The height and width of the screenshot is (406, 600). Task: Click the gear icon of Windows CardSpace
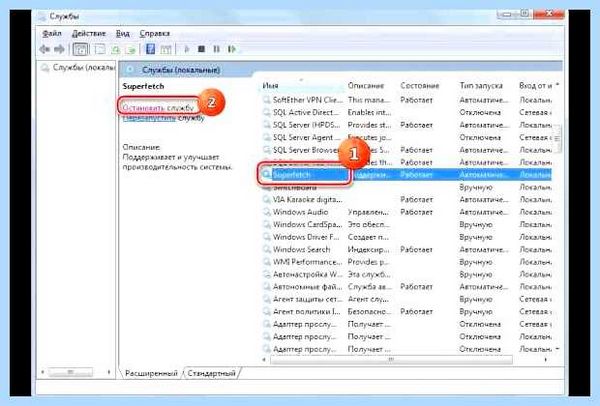point(267,225)
